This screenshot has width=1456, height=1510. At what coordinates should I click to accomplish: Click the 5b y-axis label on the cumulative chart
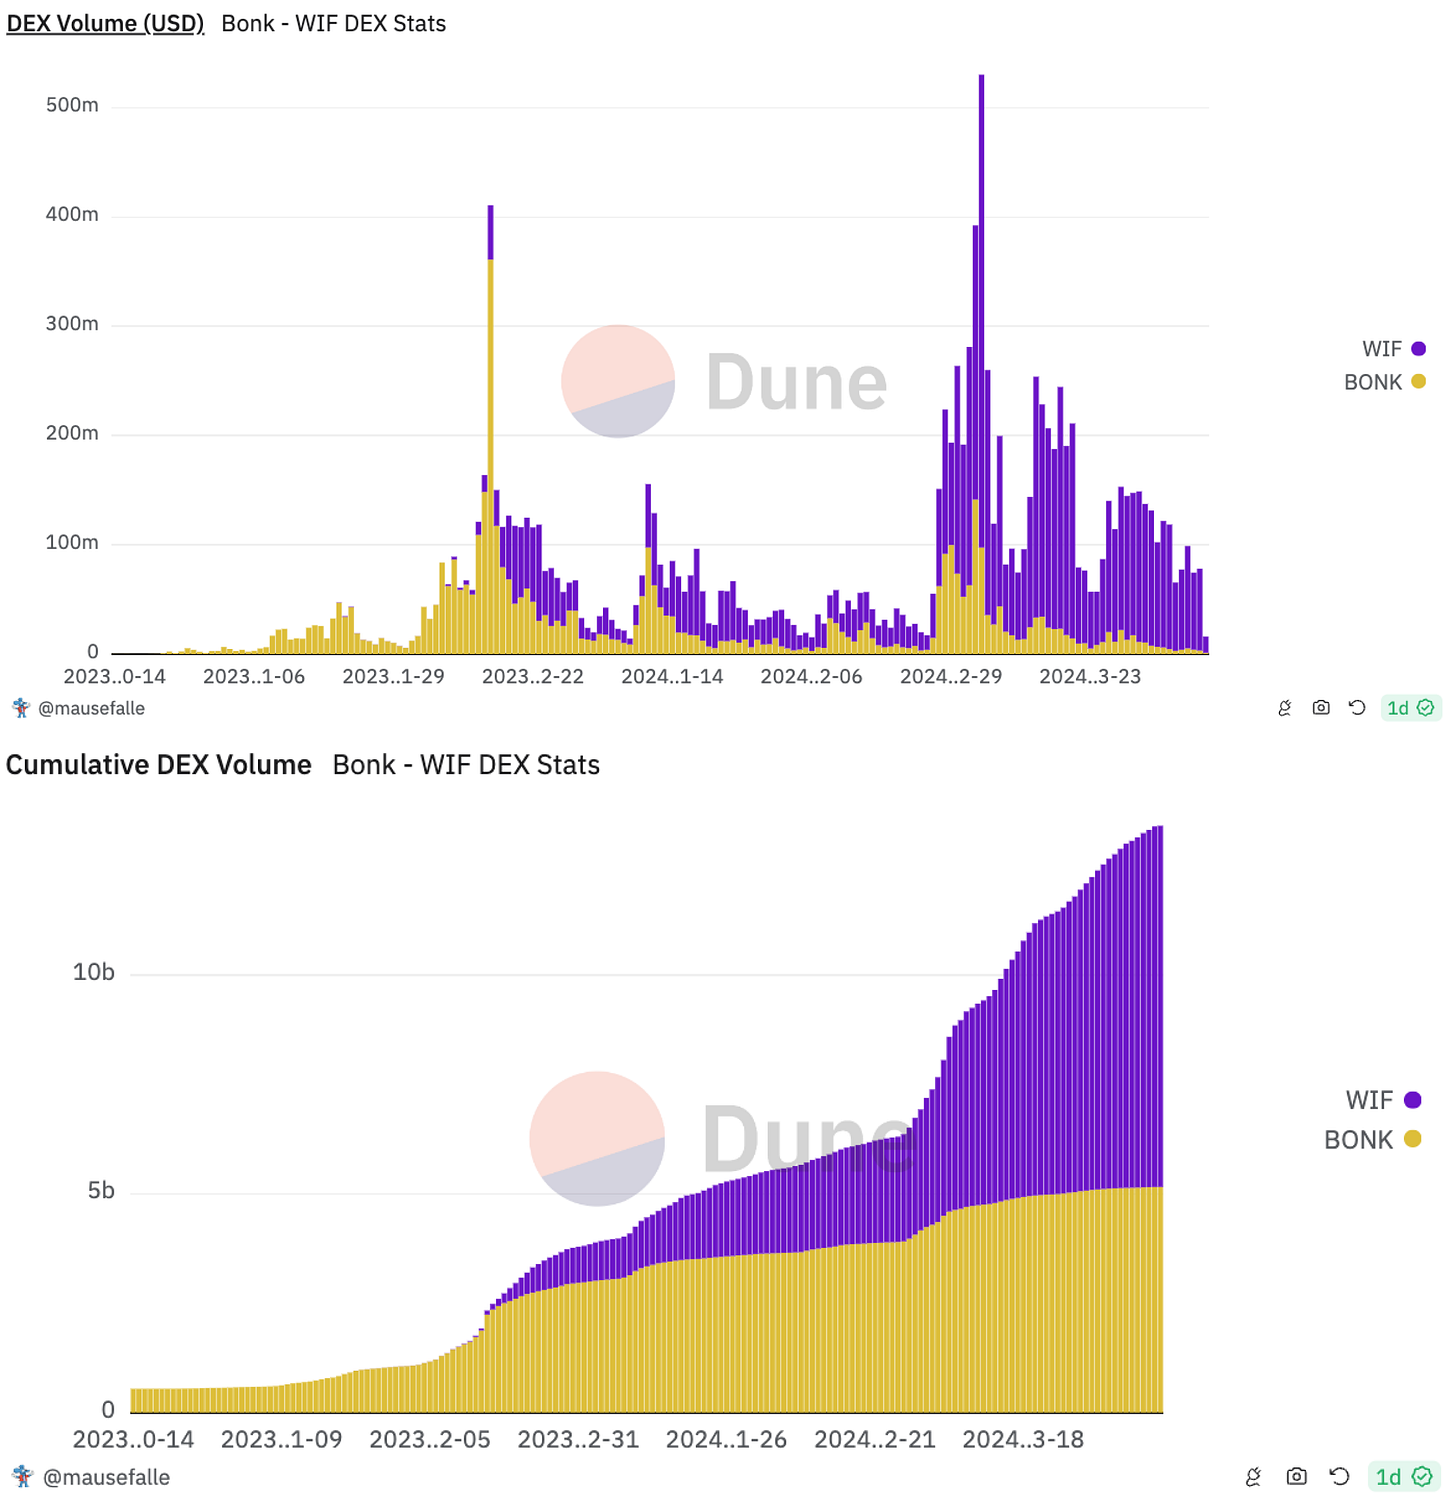pos(101,1191)
